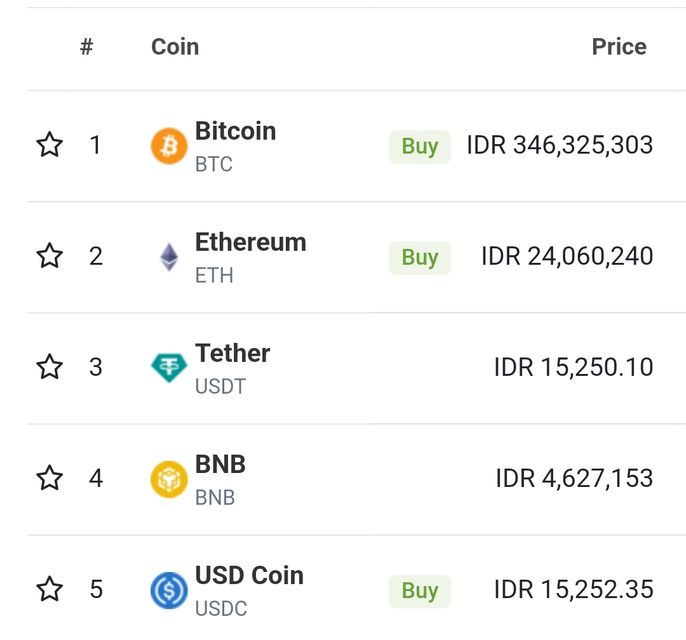Select the BNB price IDR 4,627,153
Image resolution: width=686 pixels, height=640 pixels.
[574, 479]
